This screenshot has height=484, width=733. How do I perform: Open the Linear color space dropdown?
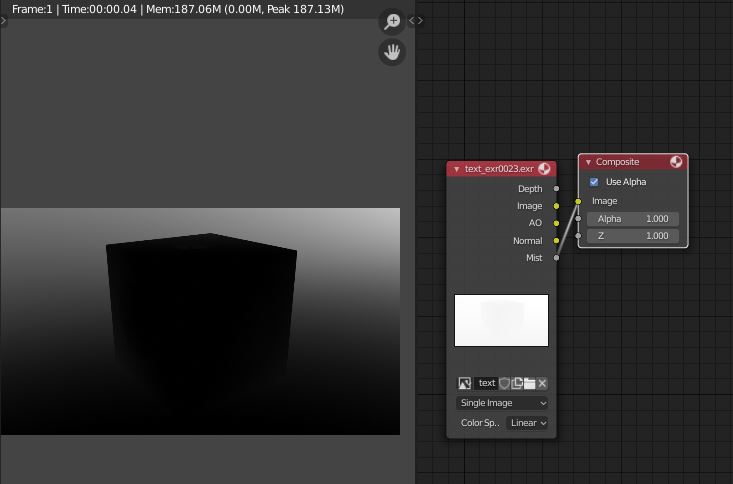click(527, 423)
